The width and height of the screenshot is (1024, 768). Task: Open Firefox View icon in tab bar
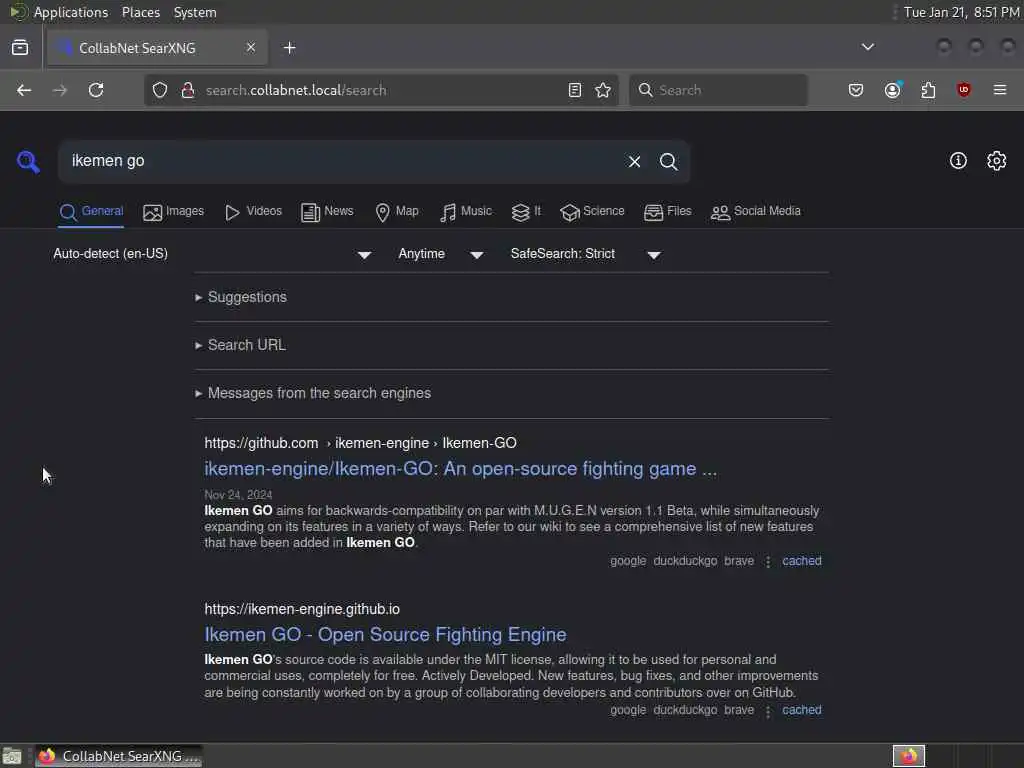[x=20, y=48]
